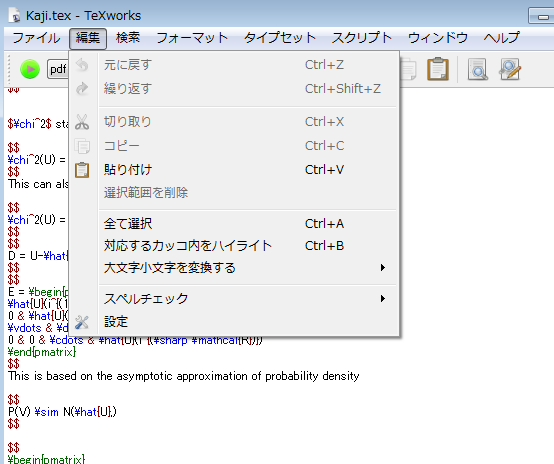Viewport: 554px width, 464px height.
Task: Click the '¥begin{pmatrix}' line at the bottom
Action: [46, 459]
